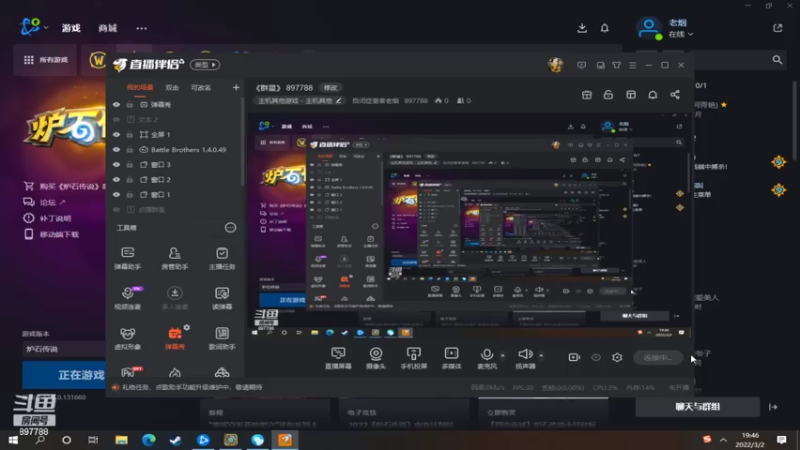800x450 pixels.
Task: Open 游戏版本 炉石传说 dropdown
Action: pos(63,349)
